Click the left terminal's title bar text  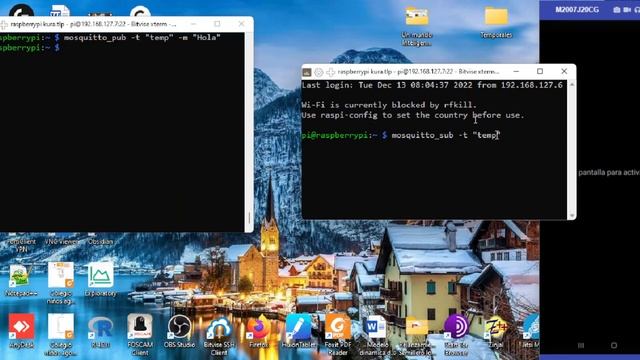click(93, 24)
